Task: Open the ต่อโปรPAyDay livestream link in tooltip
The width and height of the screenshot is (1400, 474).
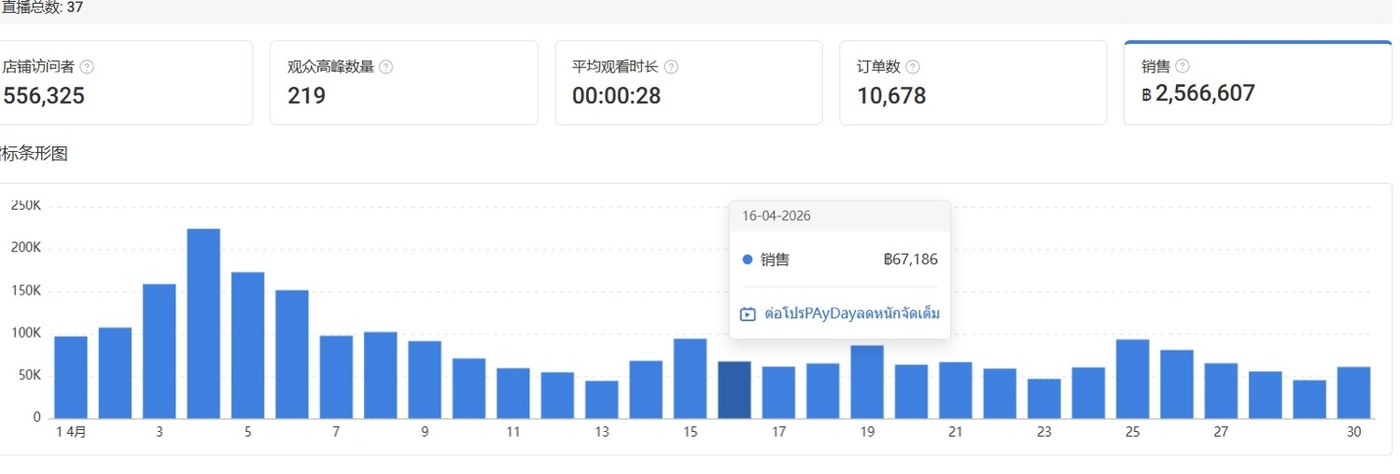Action: coord(852,314)
